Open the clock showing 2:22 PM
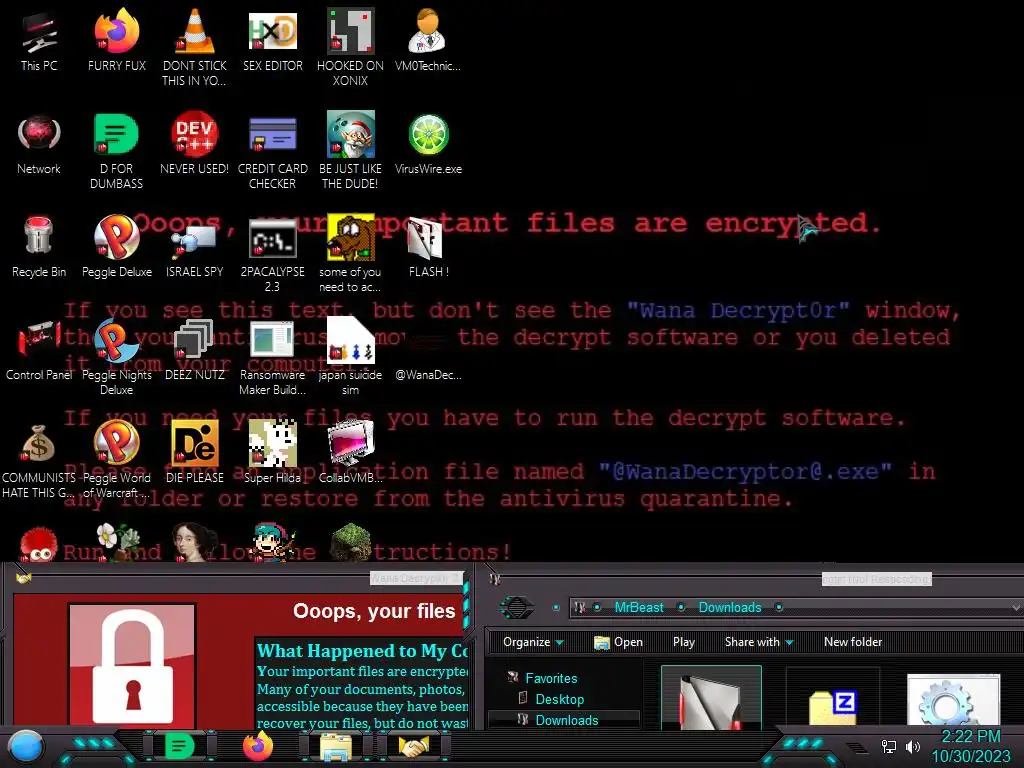 click(x=971, y=746)
